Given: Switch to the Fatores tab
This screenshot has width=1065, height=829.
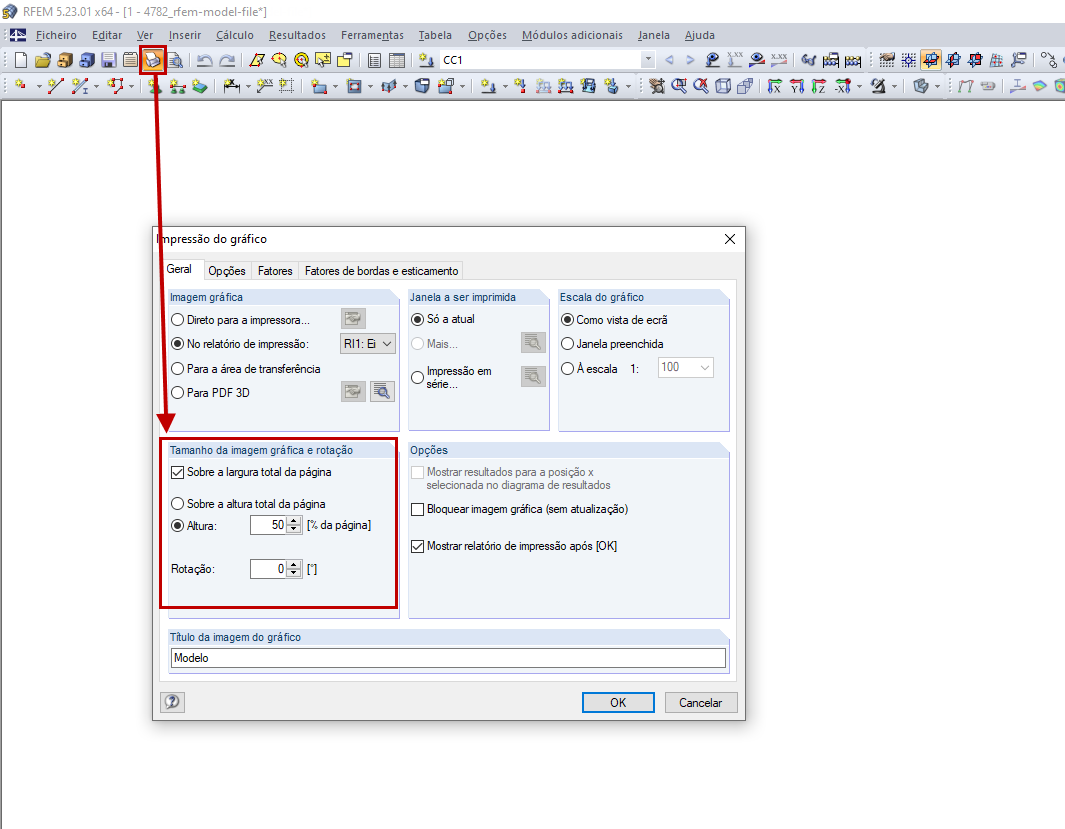Looking at the screenshot, I should coord(275,271).
